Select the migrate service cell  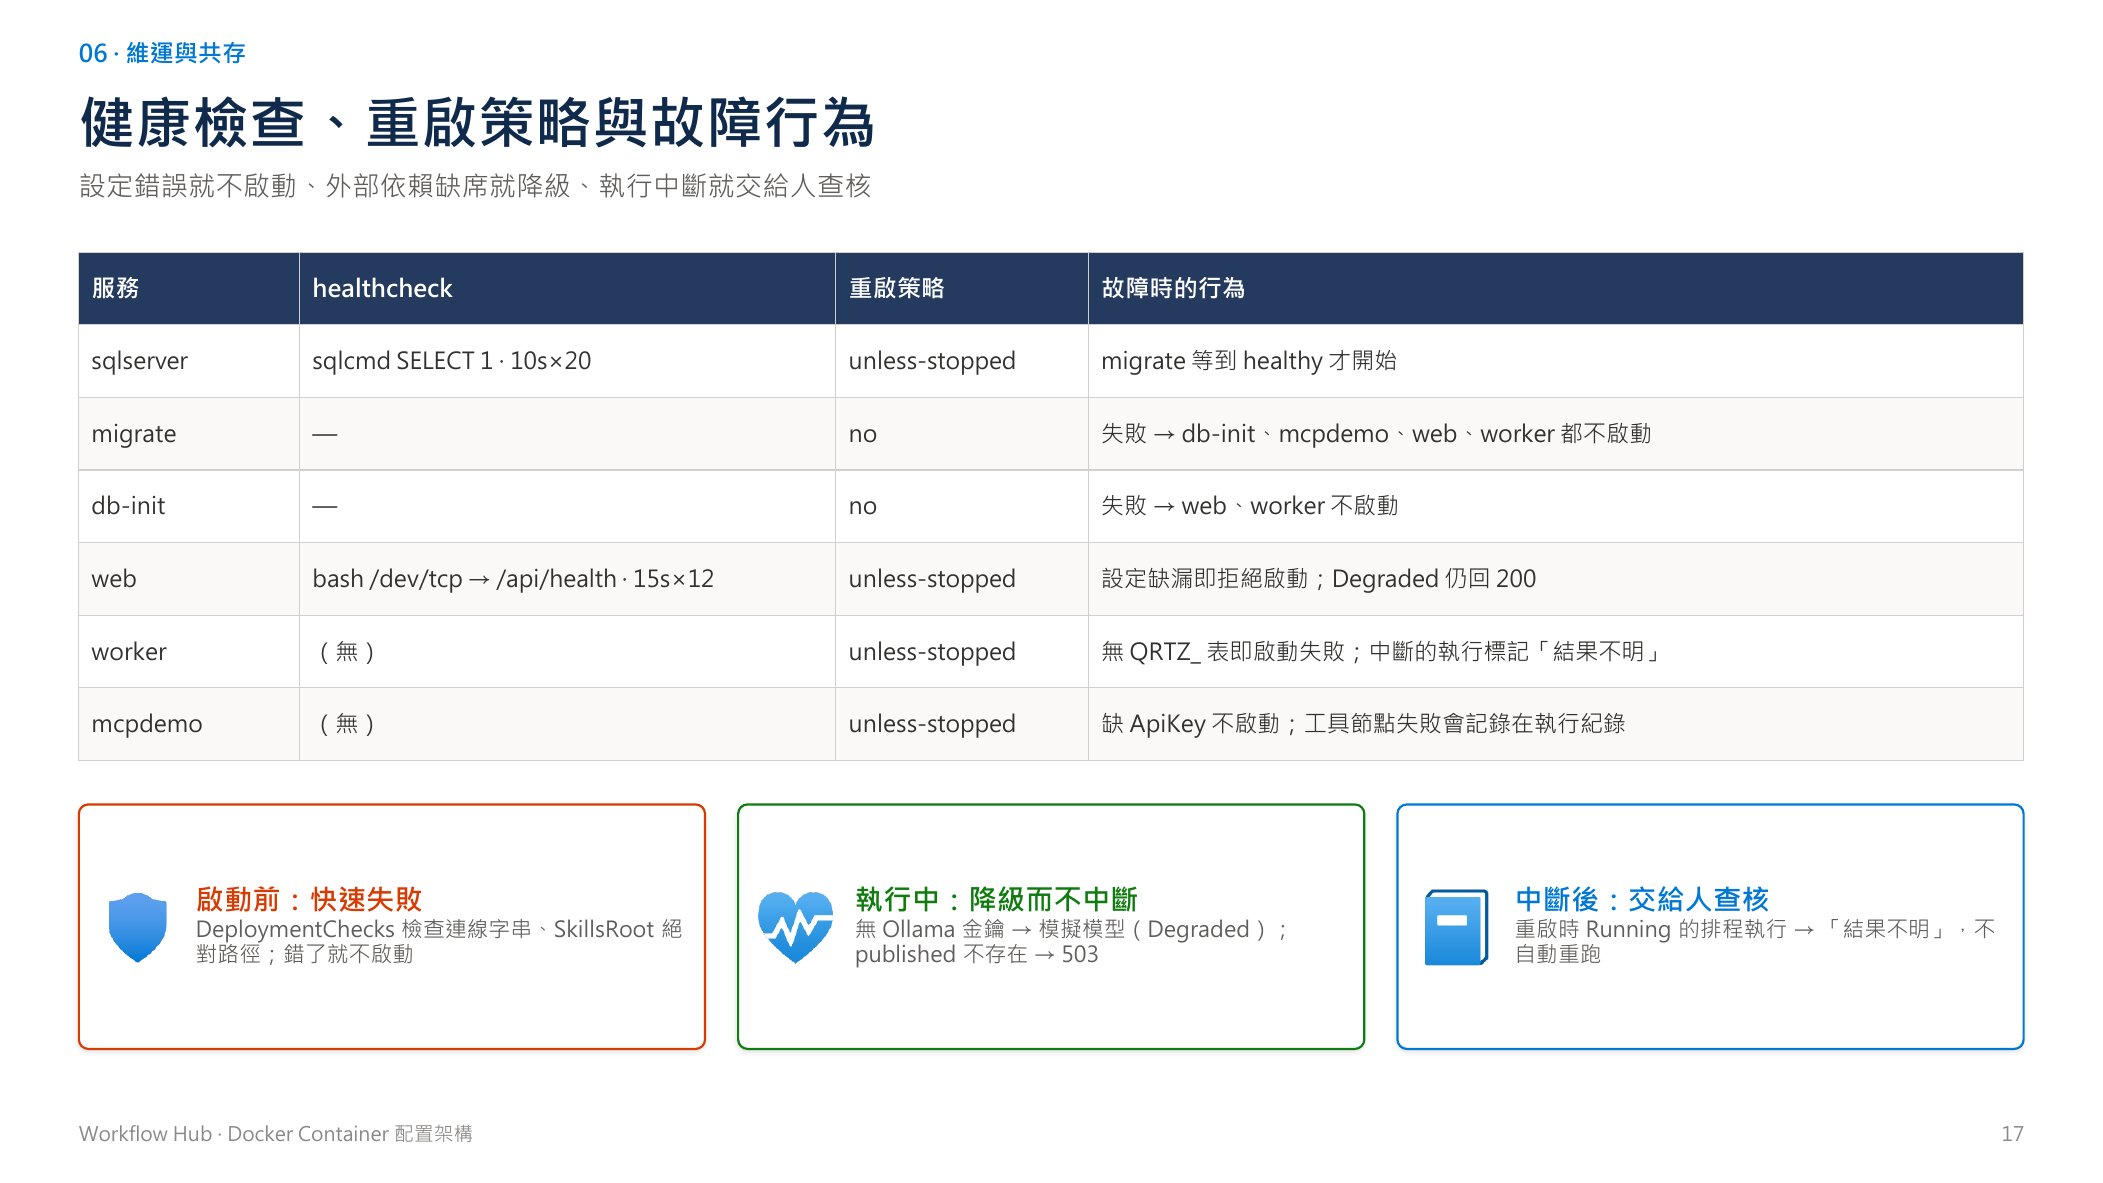coord(189,434)
